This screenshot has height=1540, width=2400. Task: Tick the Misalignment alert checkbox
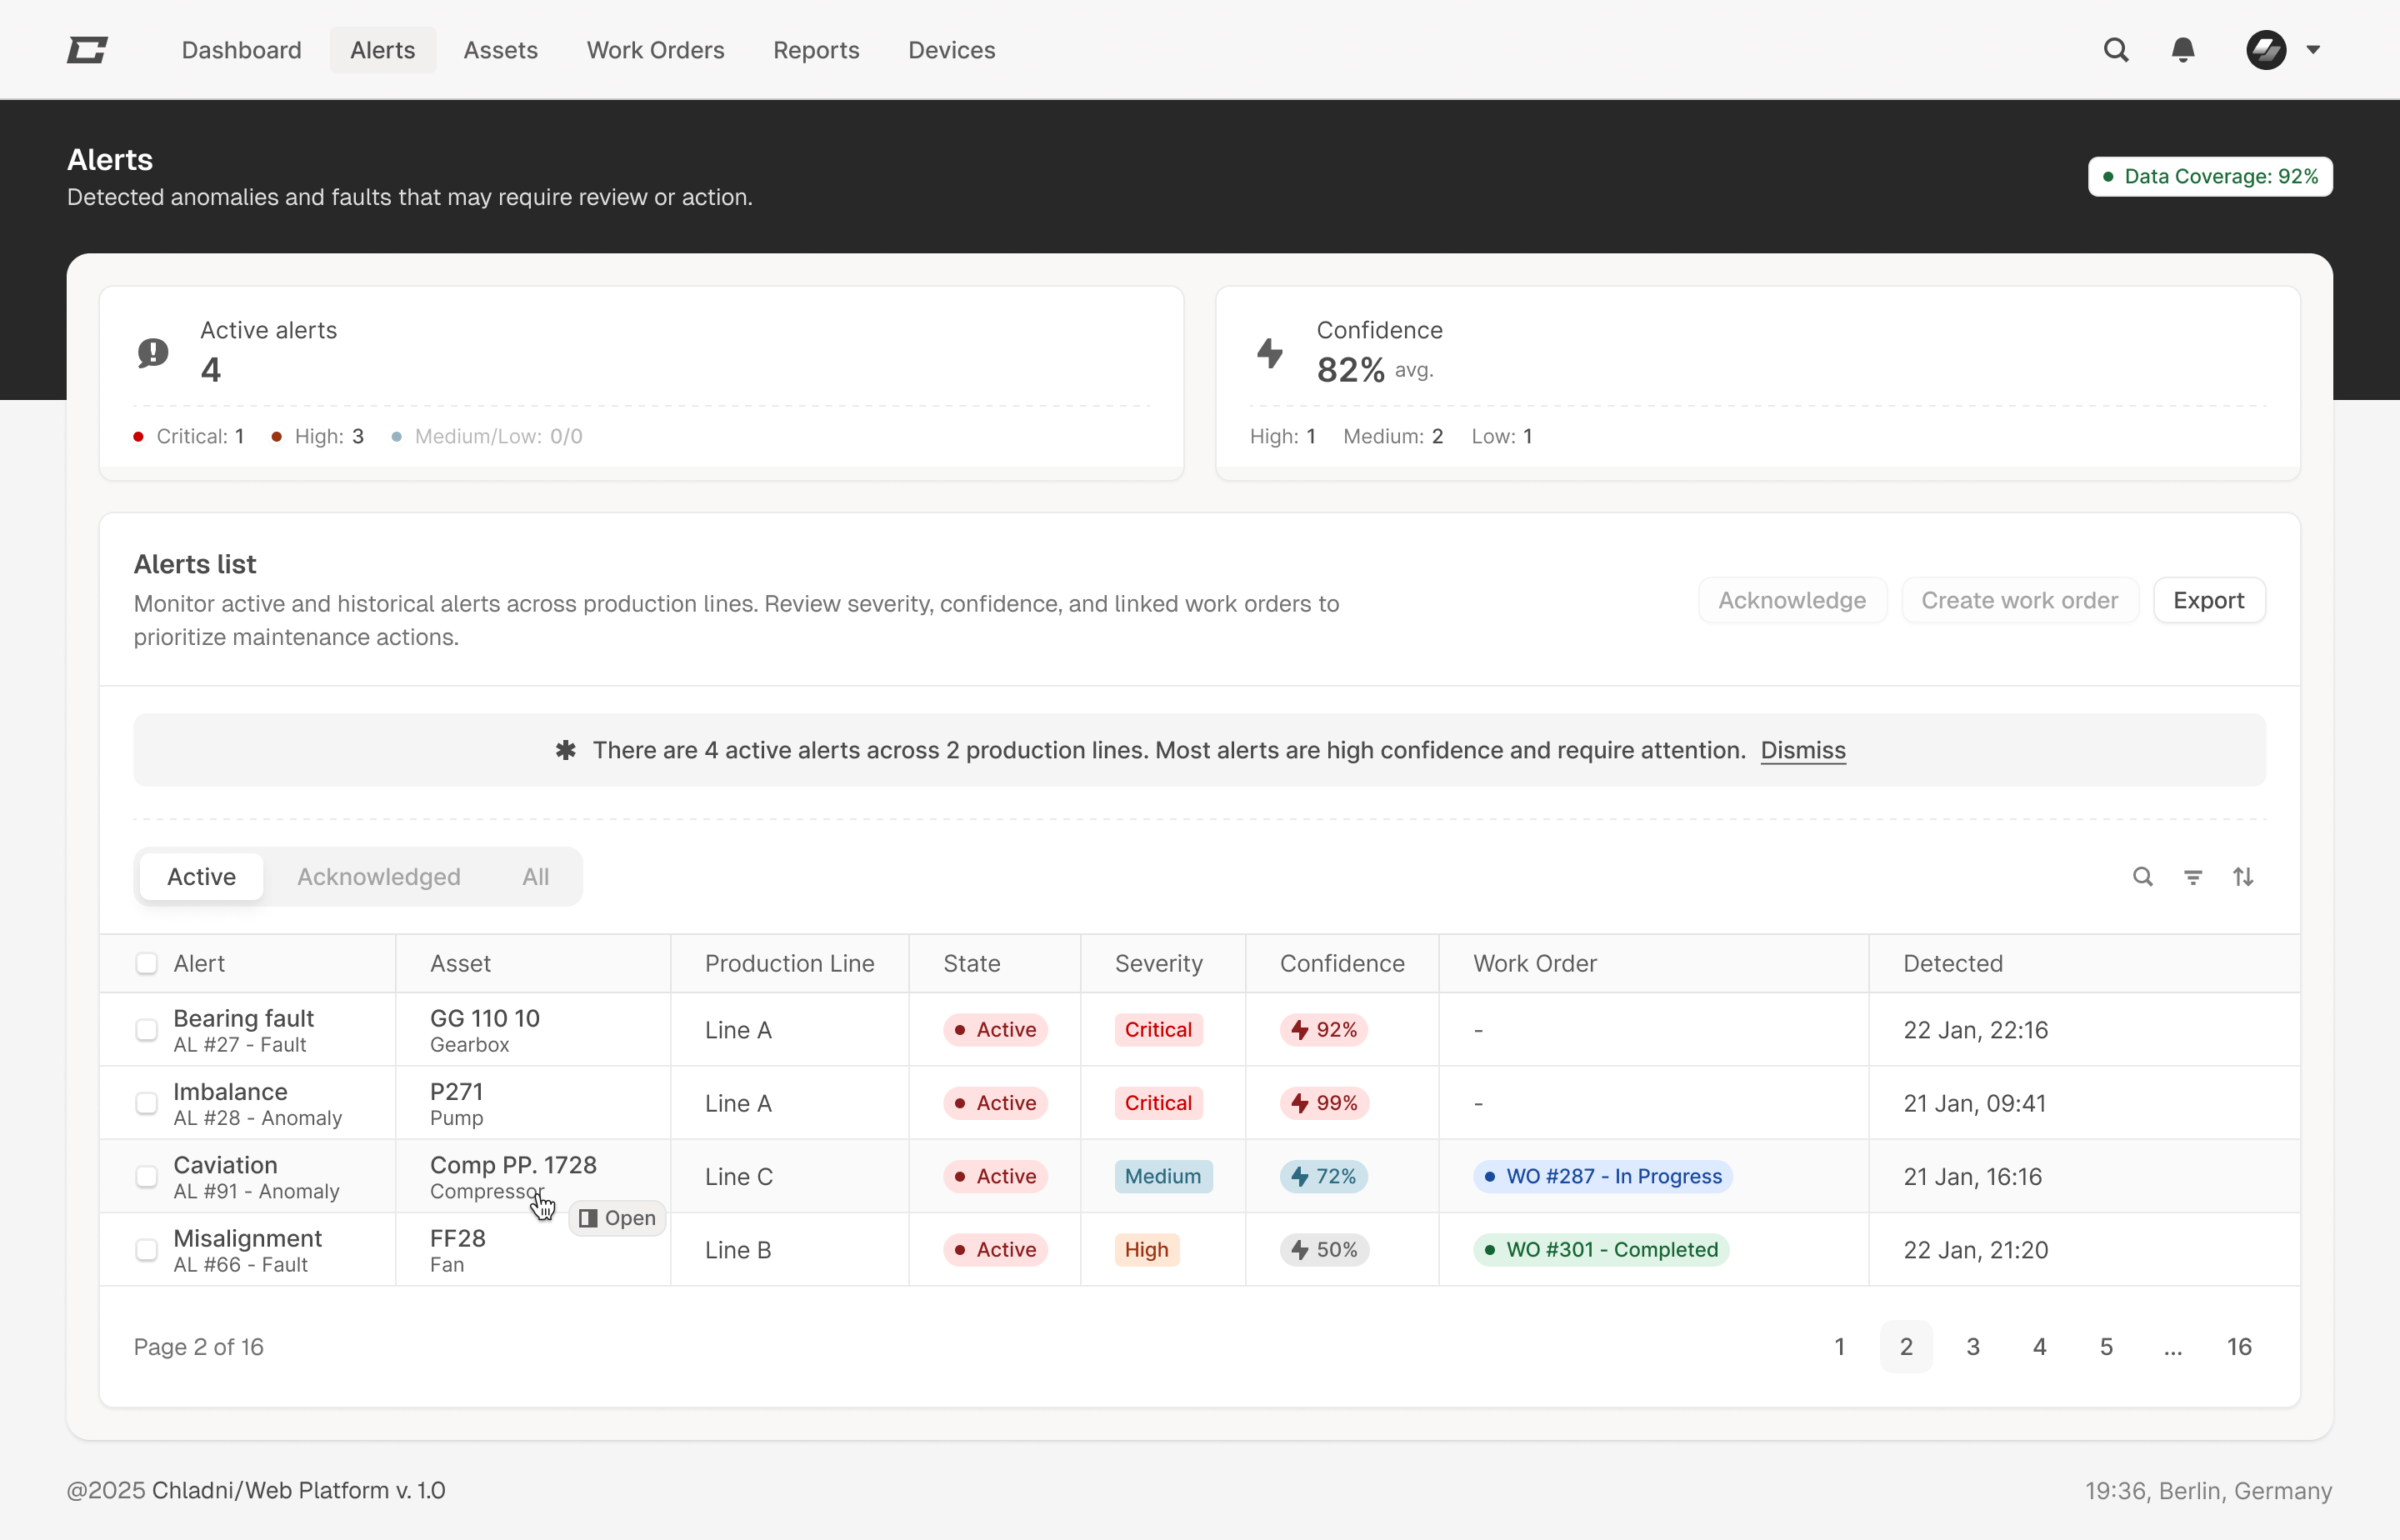click(x=147, y=1250)
